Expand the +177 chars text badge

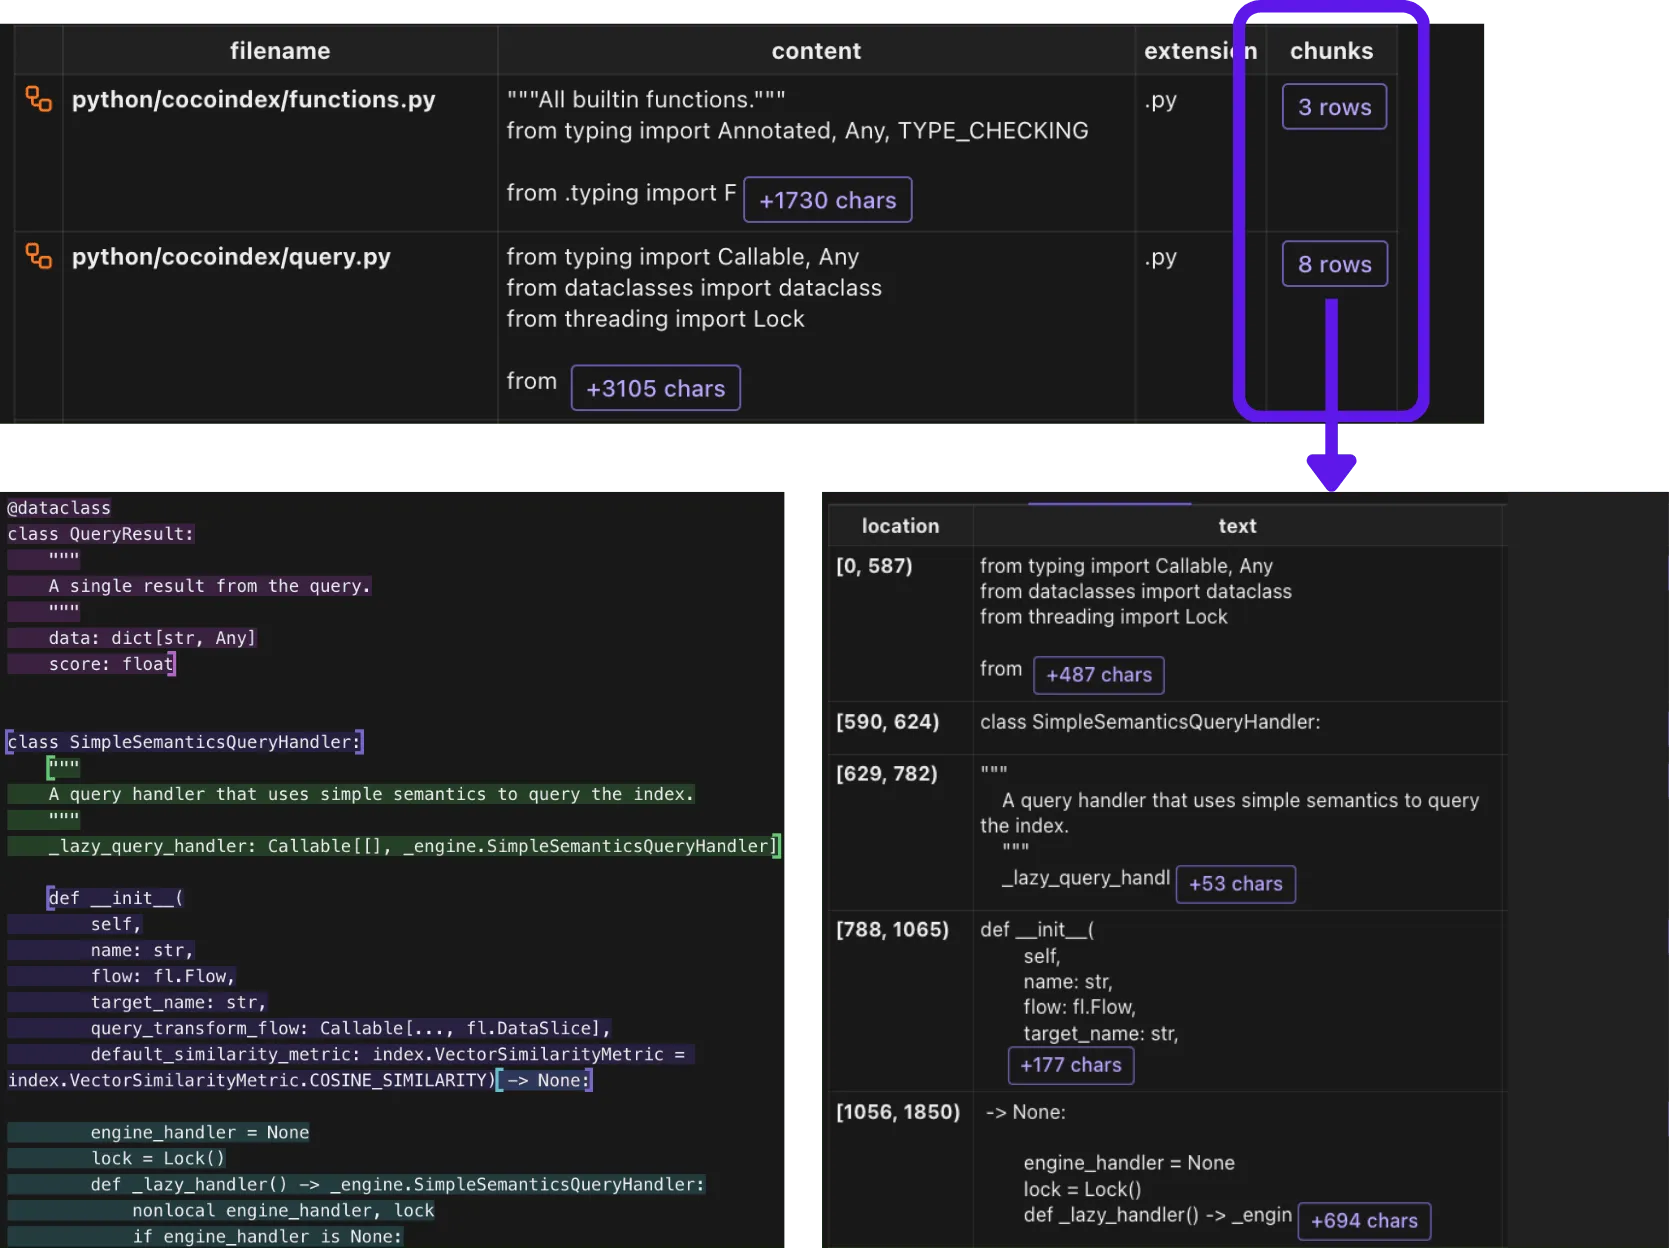tap(1070, 1065)
